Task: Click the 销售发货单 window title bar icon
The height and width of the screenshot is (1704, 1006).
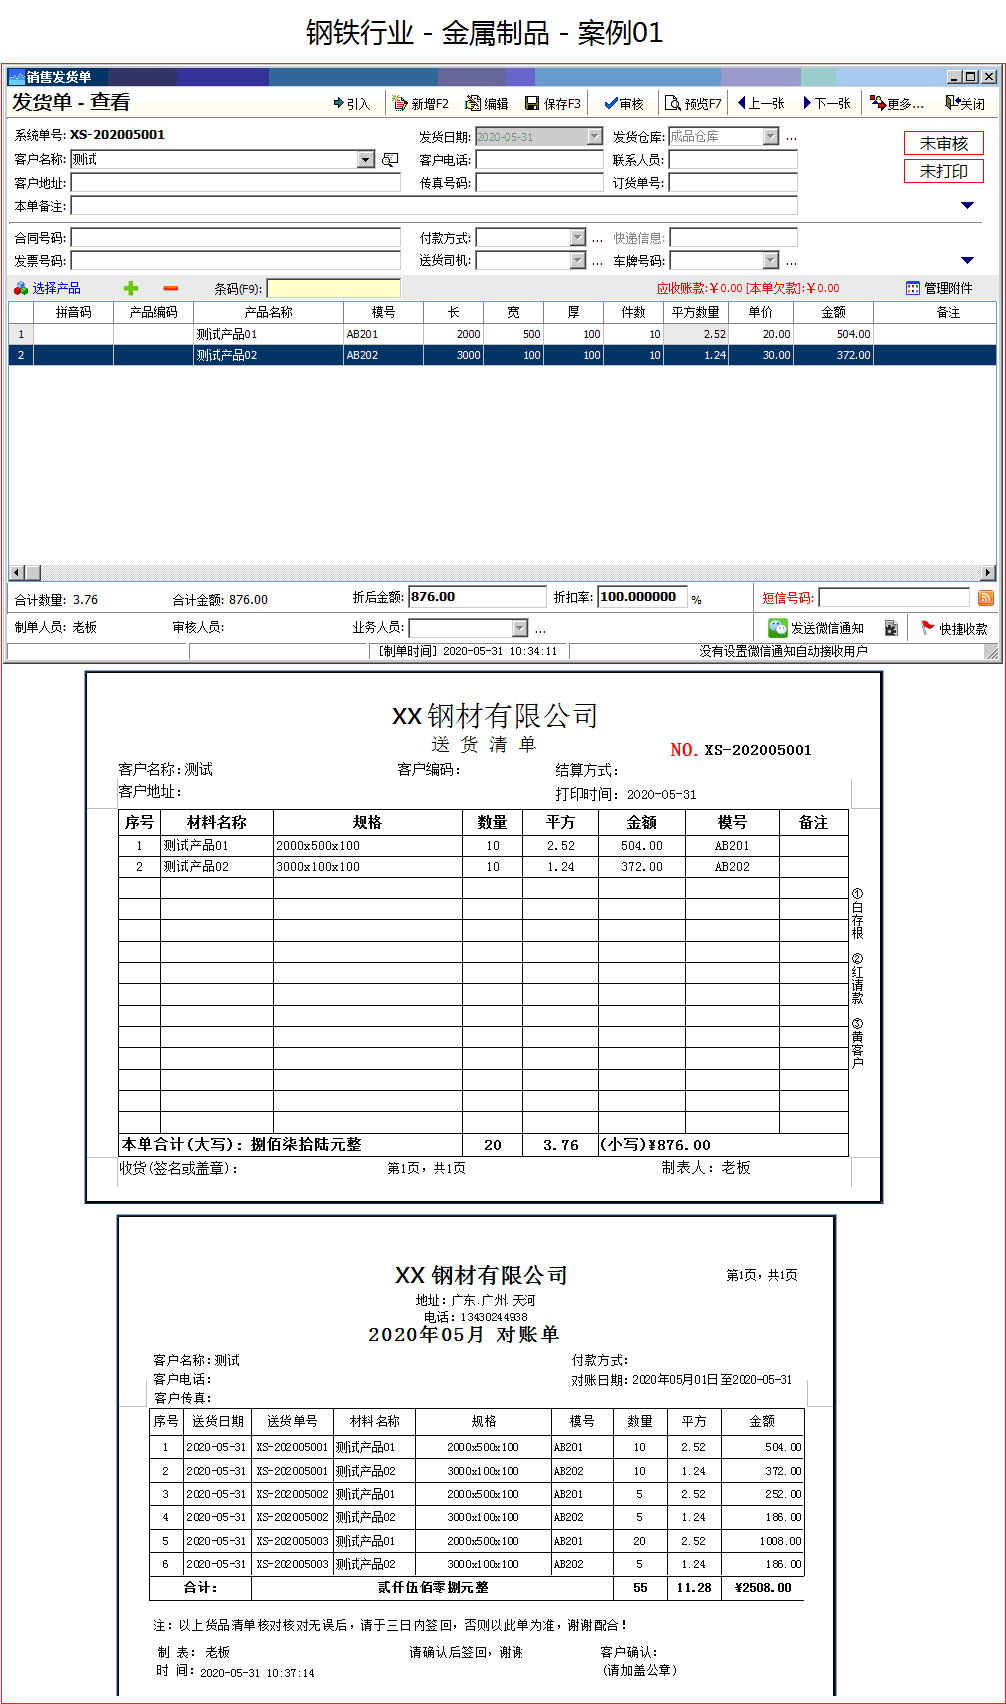Action: pyautogui.click(x=17, y=77)
